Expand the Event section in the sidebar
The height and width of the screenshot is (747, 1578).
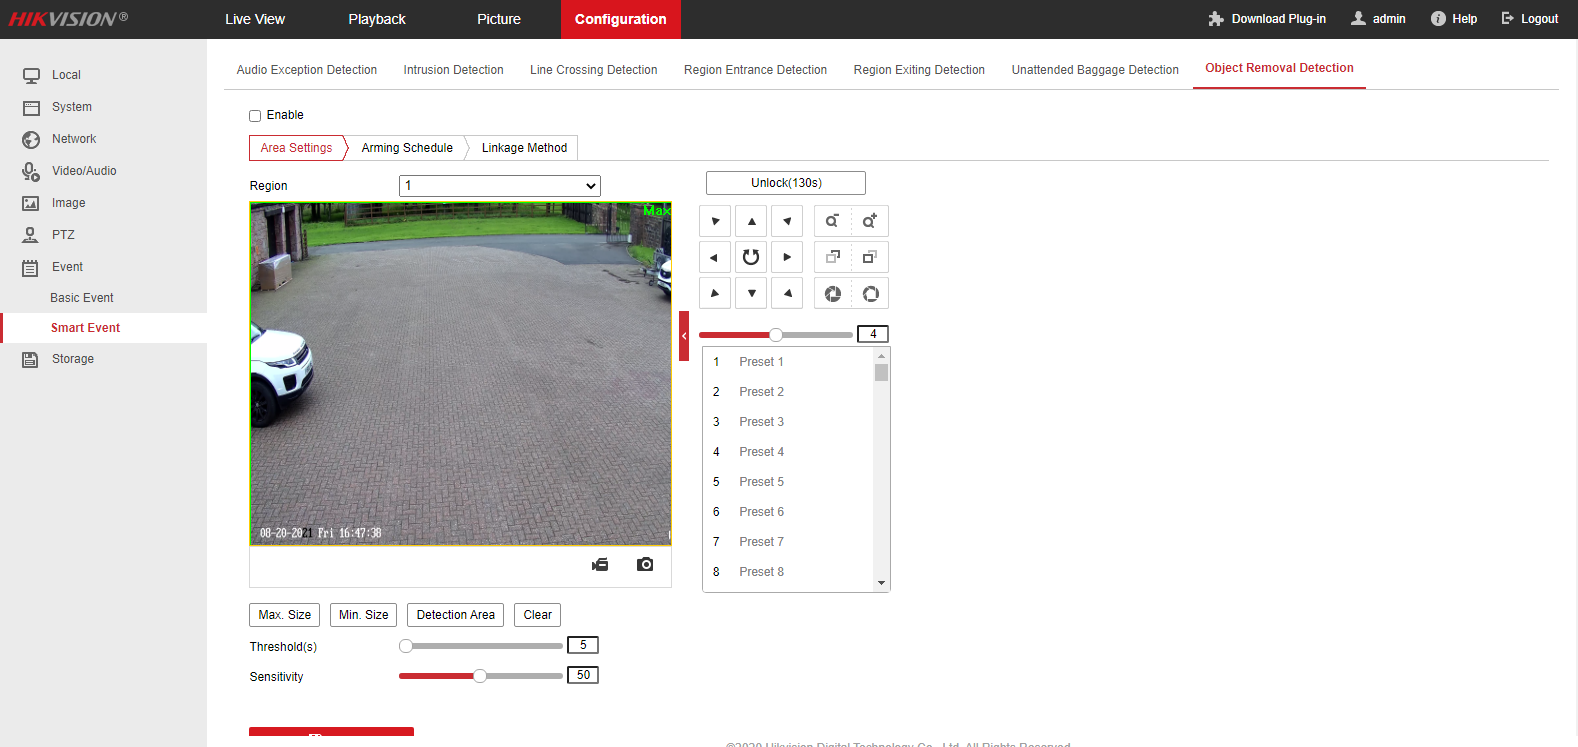click(x=67, y=267)
